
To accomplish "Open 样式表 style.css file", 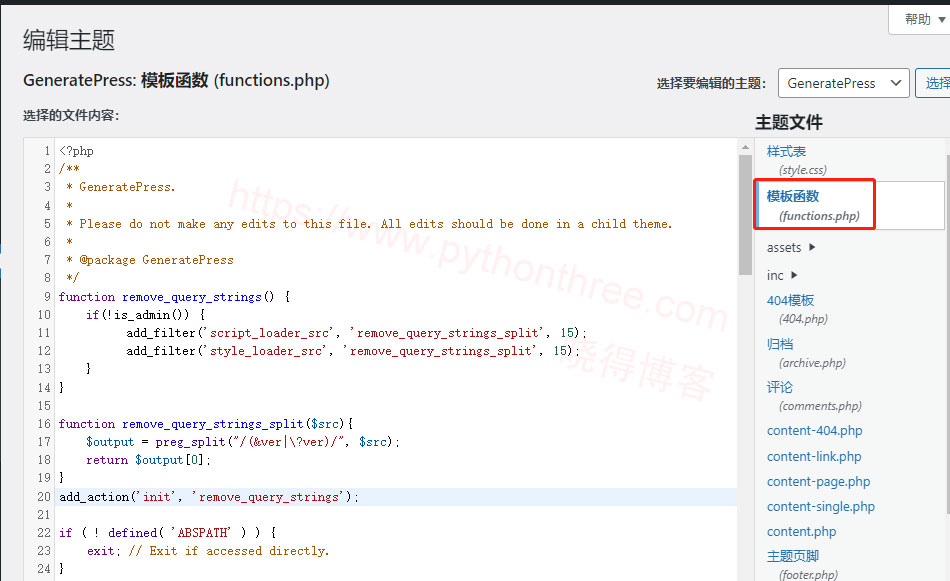I will 786,151.
